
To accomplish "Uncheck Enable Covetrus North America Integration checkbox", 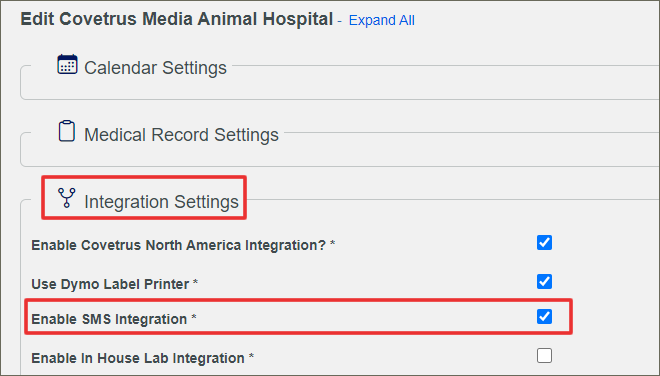I will pos(544,243).
